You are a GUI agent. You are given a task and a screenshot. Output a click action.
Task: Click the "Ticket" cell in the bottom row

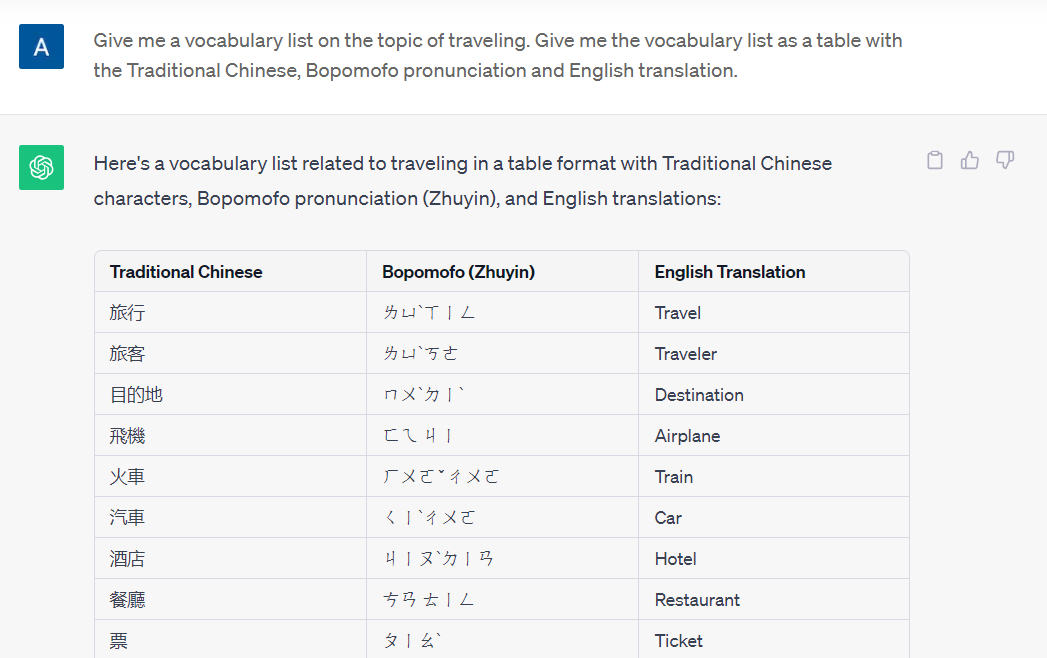click(x=679, y=640)
